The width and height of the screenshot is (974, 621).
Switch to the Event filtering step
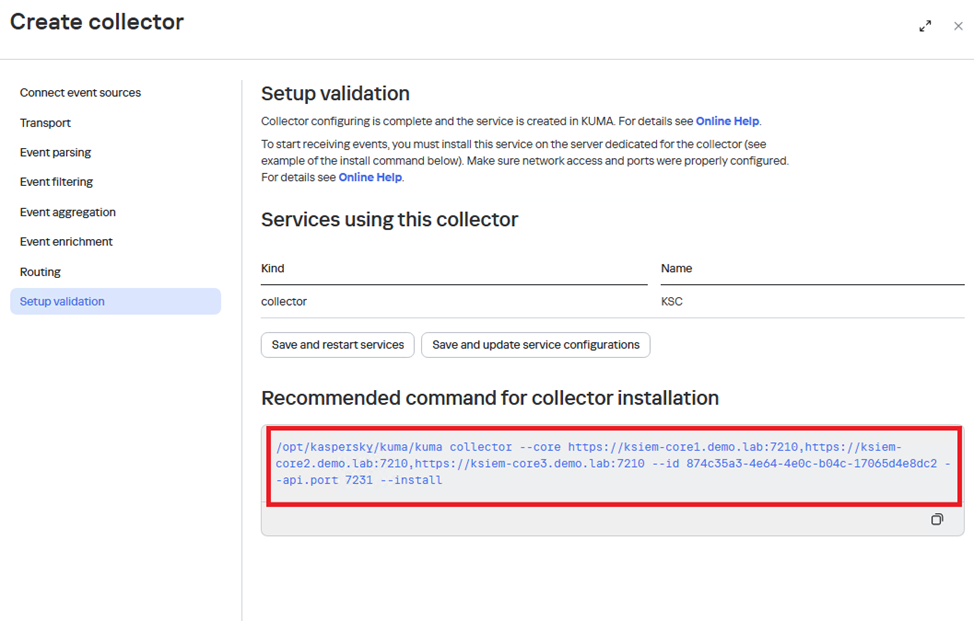click(x=56, y=182)
